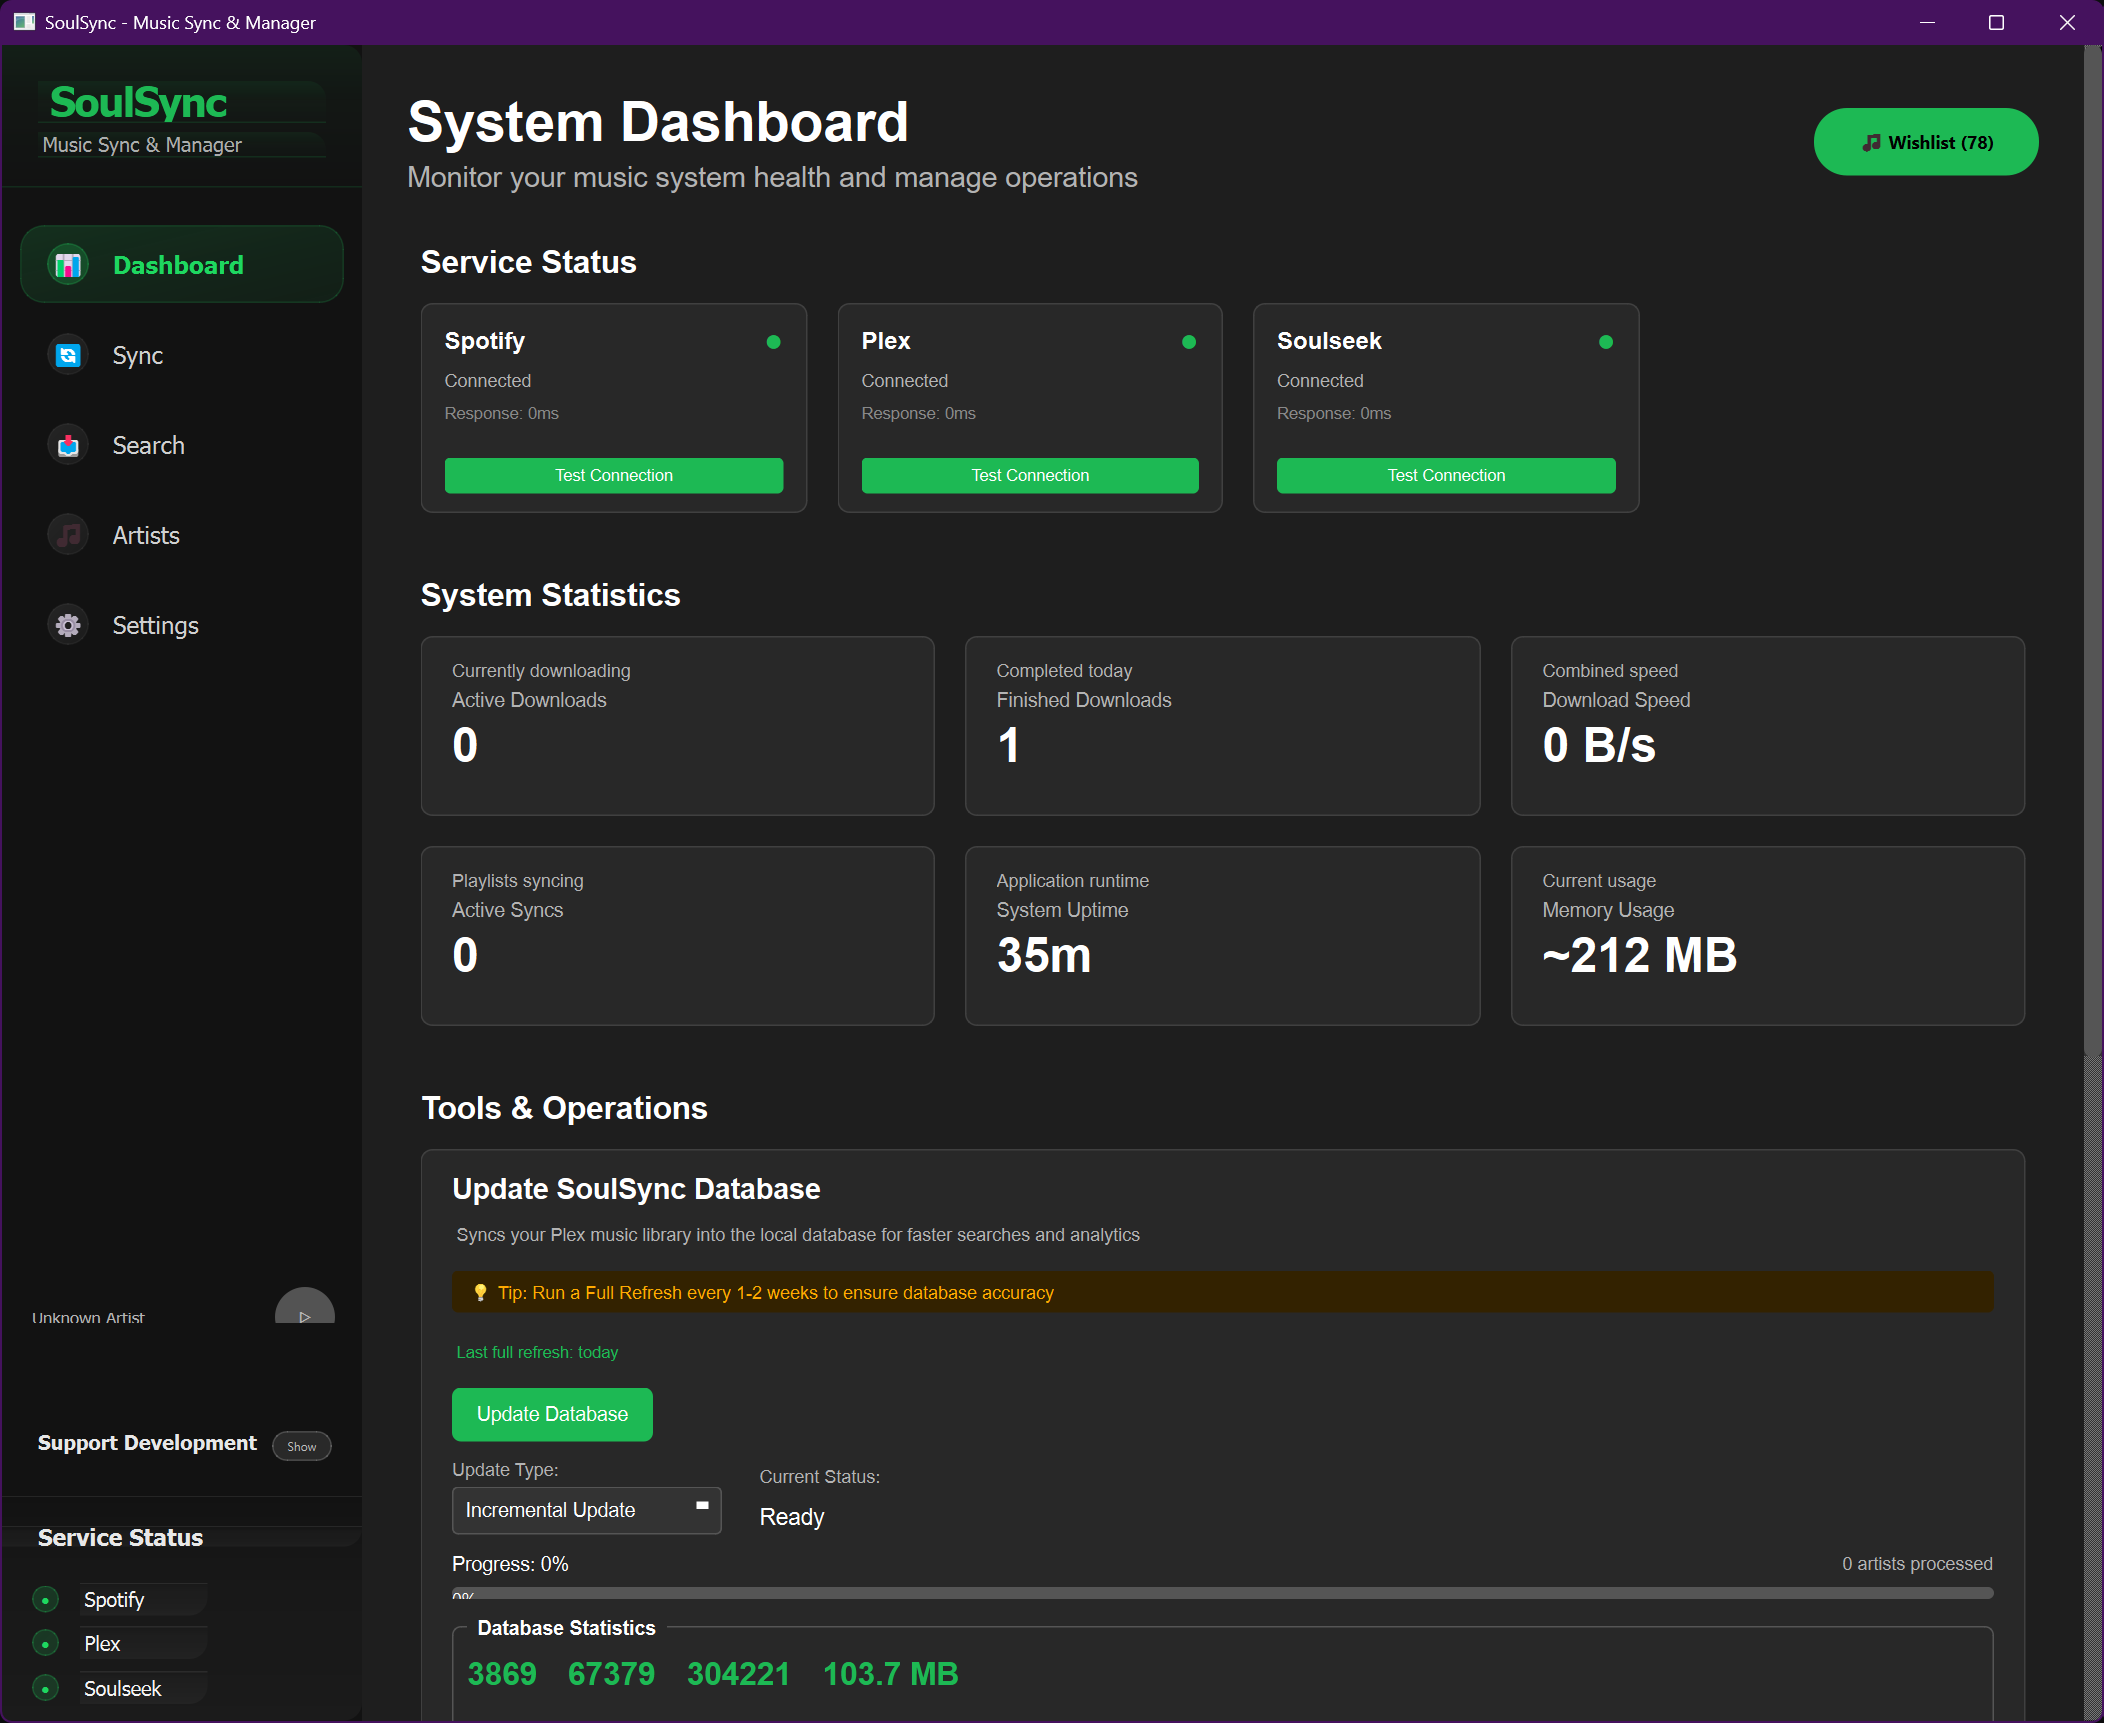
Task: Click the Search sidebar icon
Action: 68,445
